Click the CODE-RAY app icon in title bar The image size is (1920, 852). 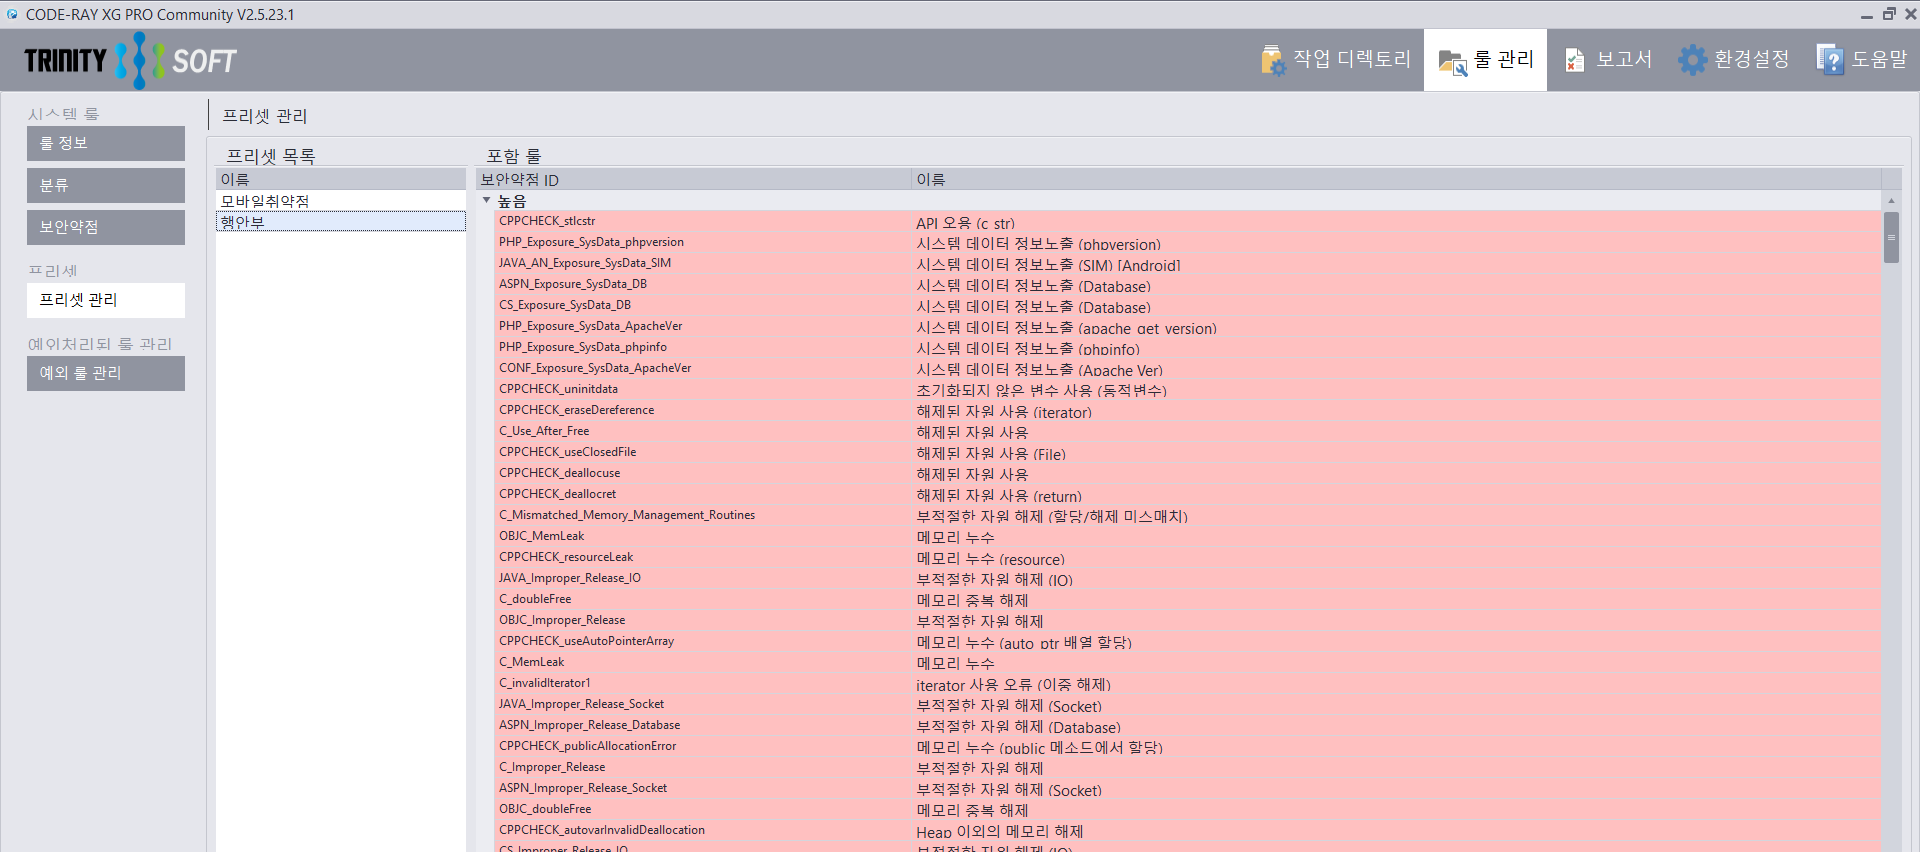tap(12, 14)
